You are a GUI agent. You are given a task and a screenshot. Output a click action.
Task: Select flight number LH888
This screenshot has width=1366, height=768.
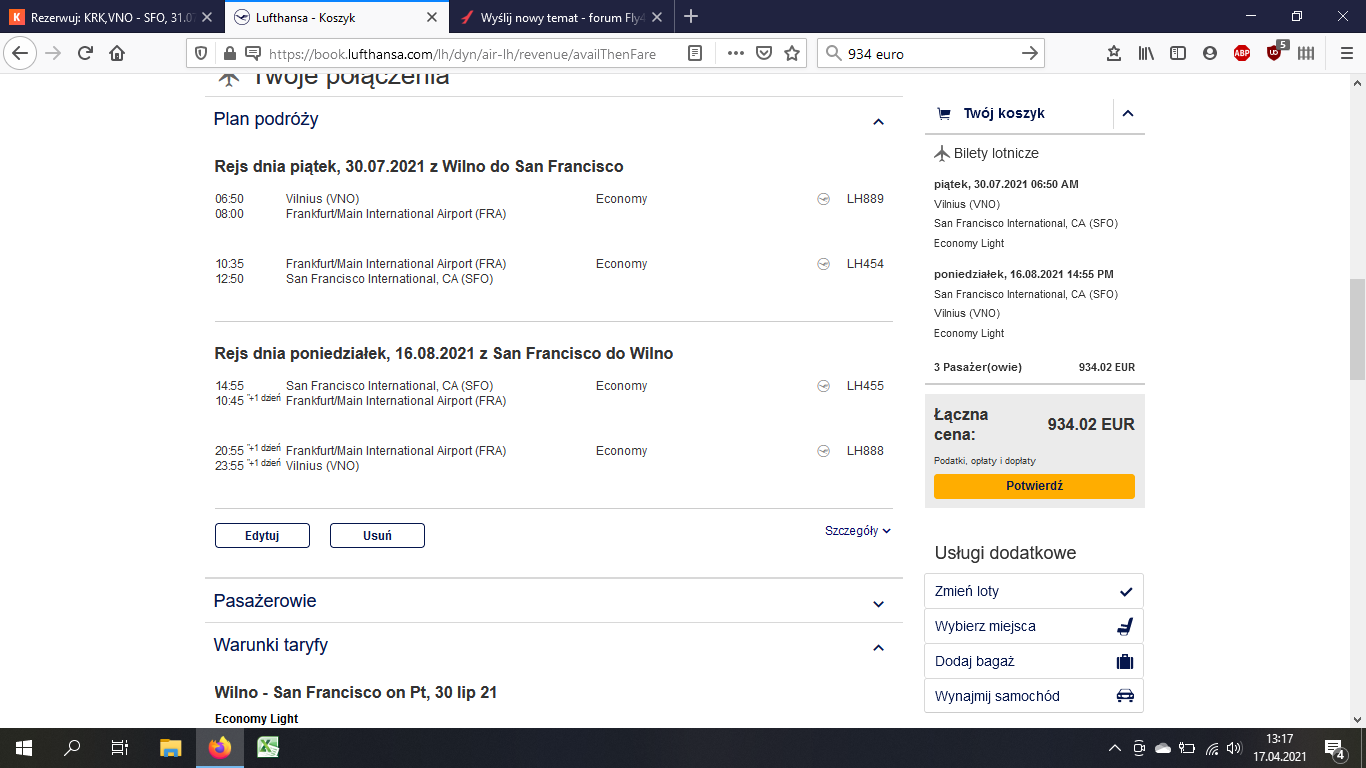pyautogui.click(x=865, y=451)
